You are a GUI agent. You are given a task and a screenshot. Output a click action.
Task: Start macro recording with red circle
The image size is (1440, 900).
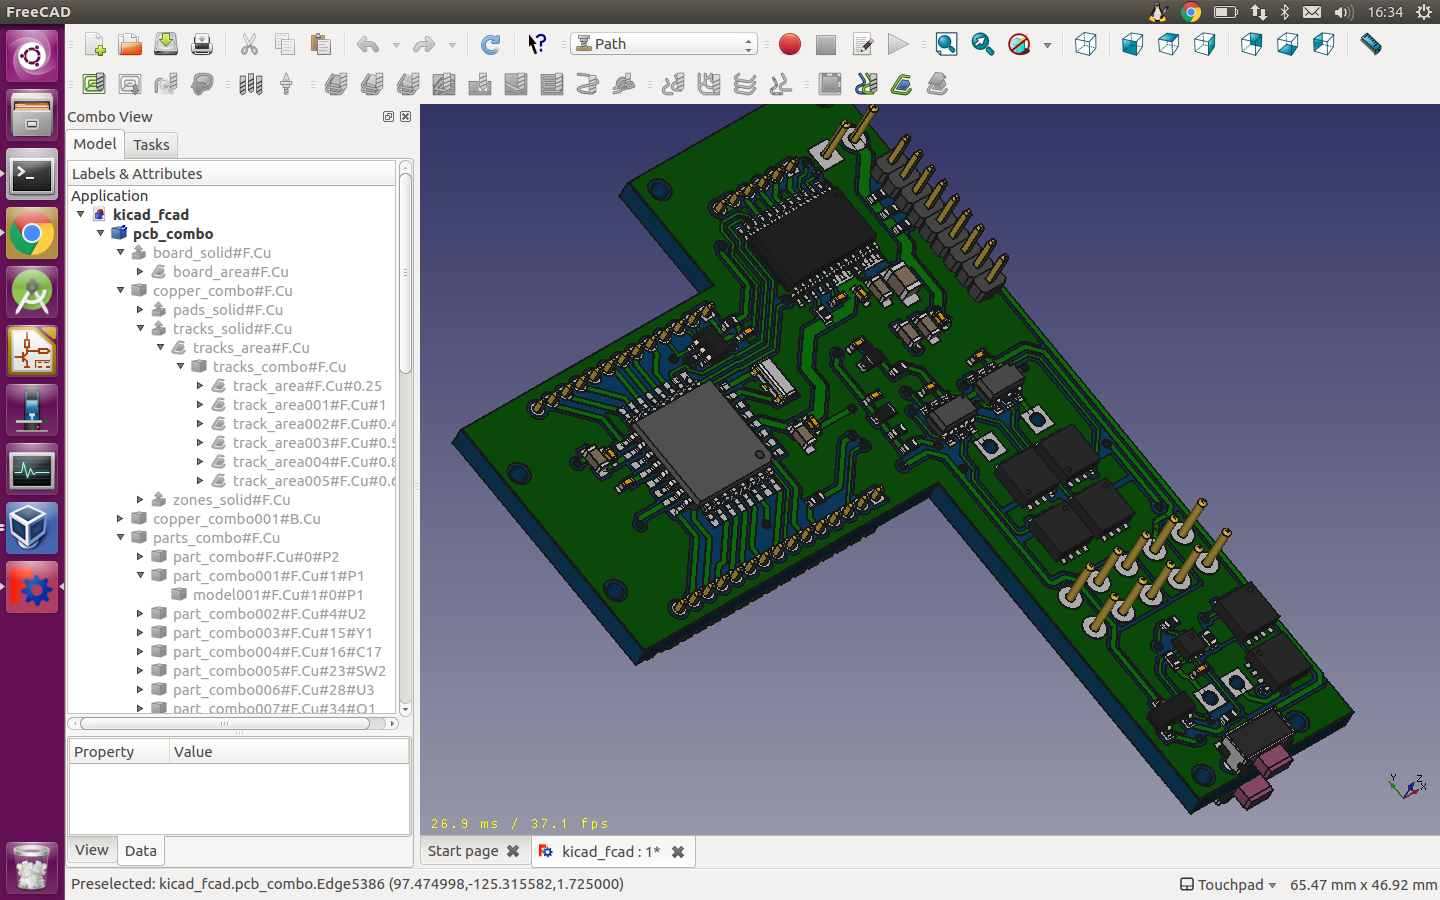[790, 44]
